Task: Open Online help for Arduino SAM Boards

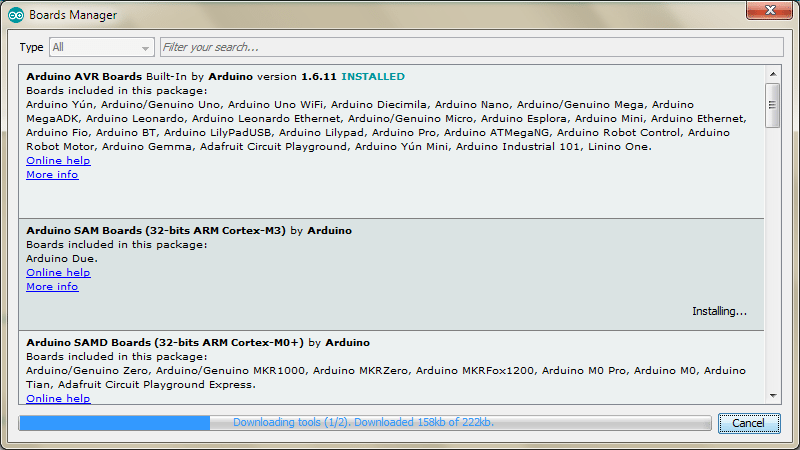Action: tap(58, 273)
